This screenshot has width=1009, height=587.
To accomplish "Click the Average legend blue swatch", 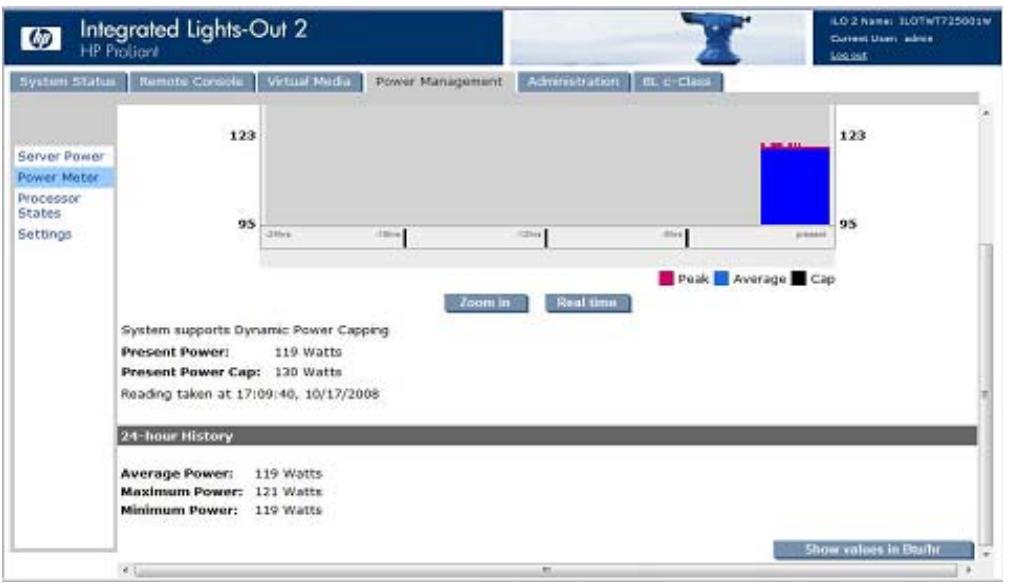I will [x=722, y=279].
